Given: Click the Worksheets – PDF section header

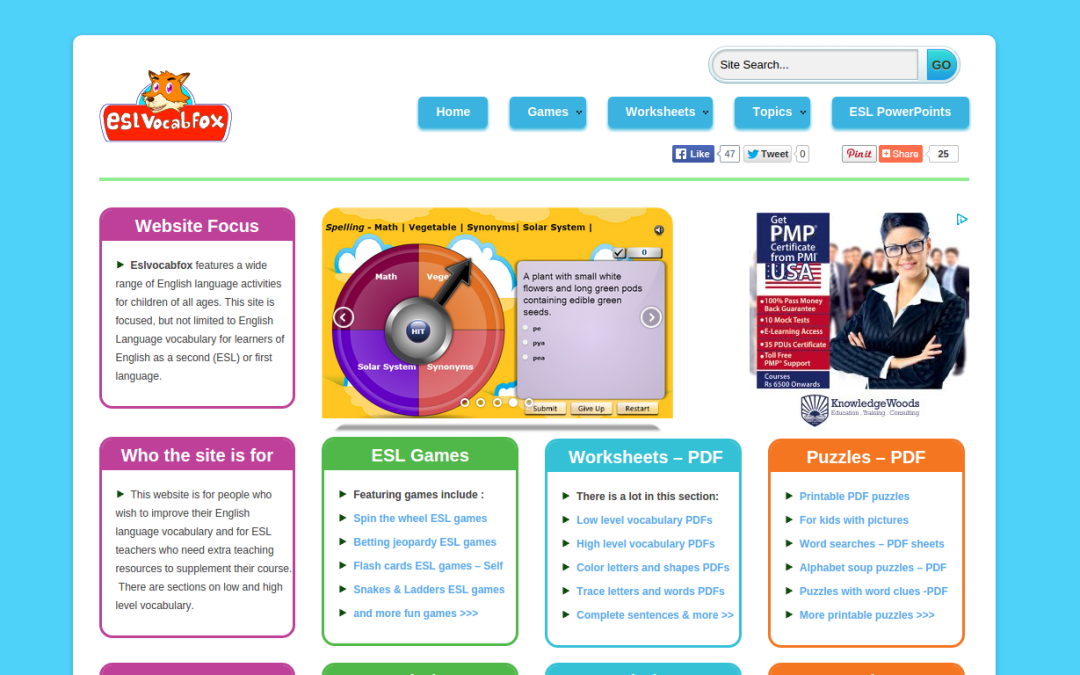Looking at the screenshot, I should pos(645,457).
